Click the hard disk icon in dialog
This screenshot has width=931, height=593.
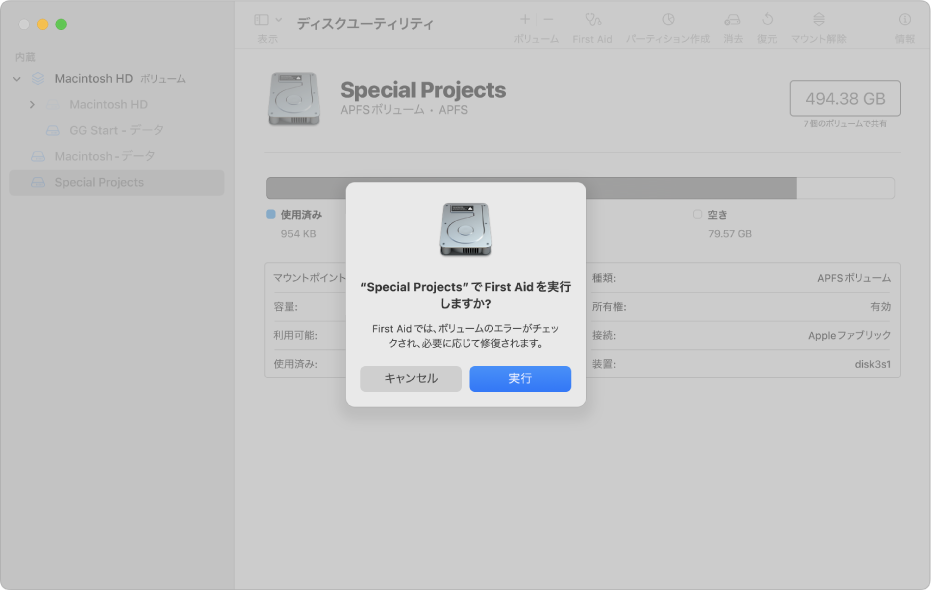click(x=466, y=229)
